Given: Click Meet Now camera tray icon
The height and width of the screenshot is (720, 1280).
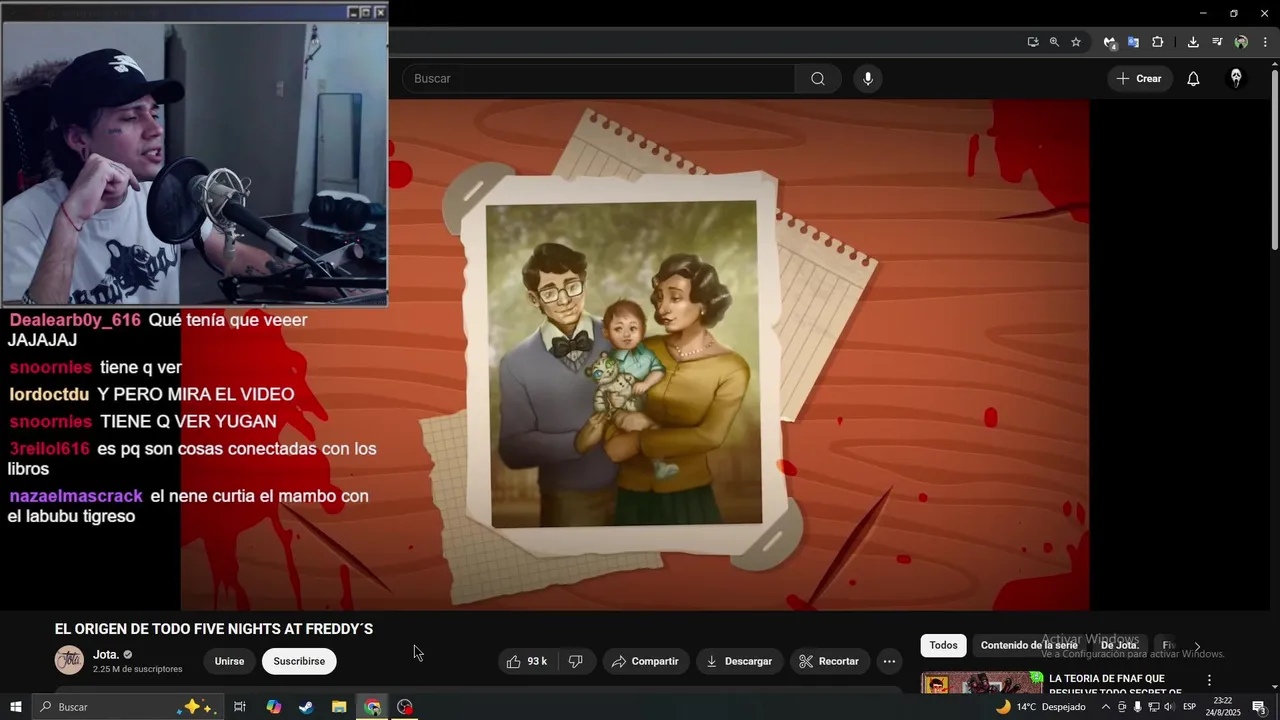Looking at the screenshot, I should (x=1122, y=707).
